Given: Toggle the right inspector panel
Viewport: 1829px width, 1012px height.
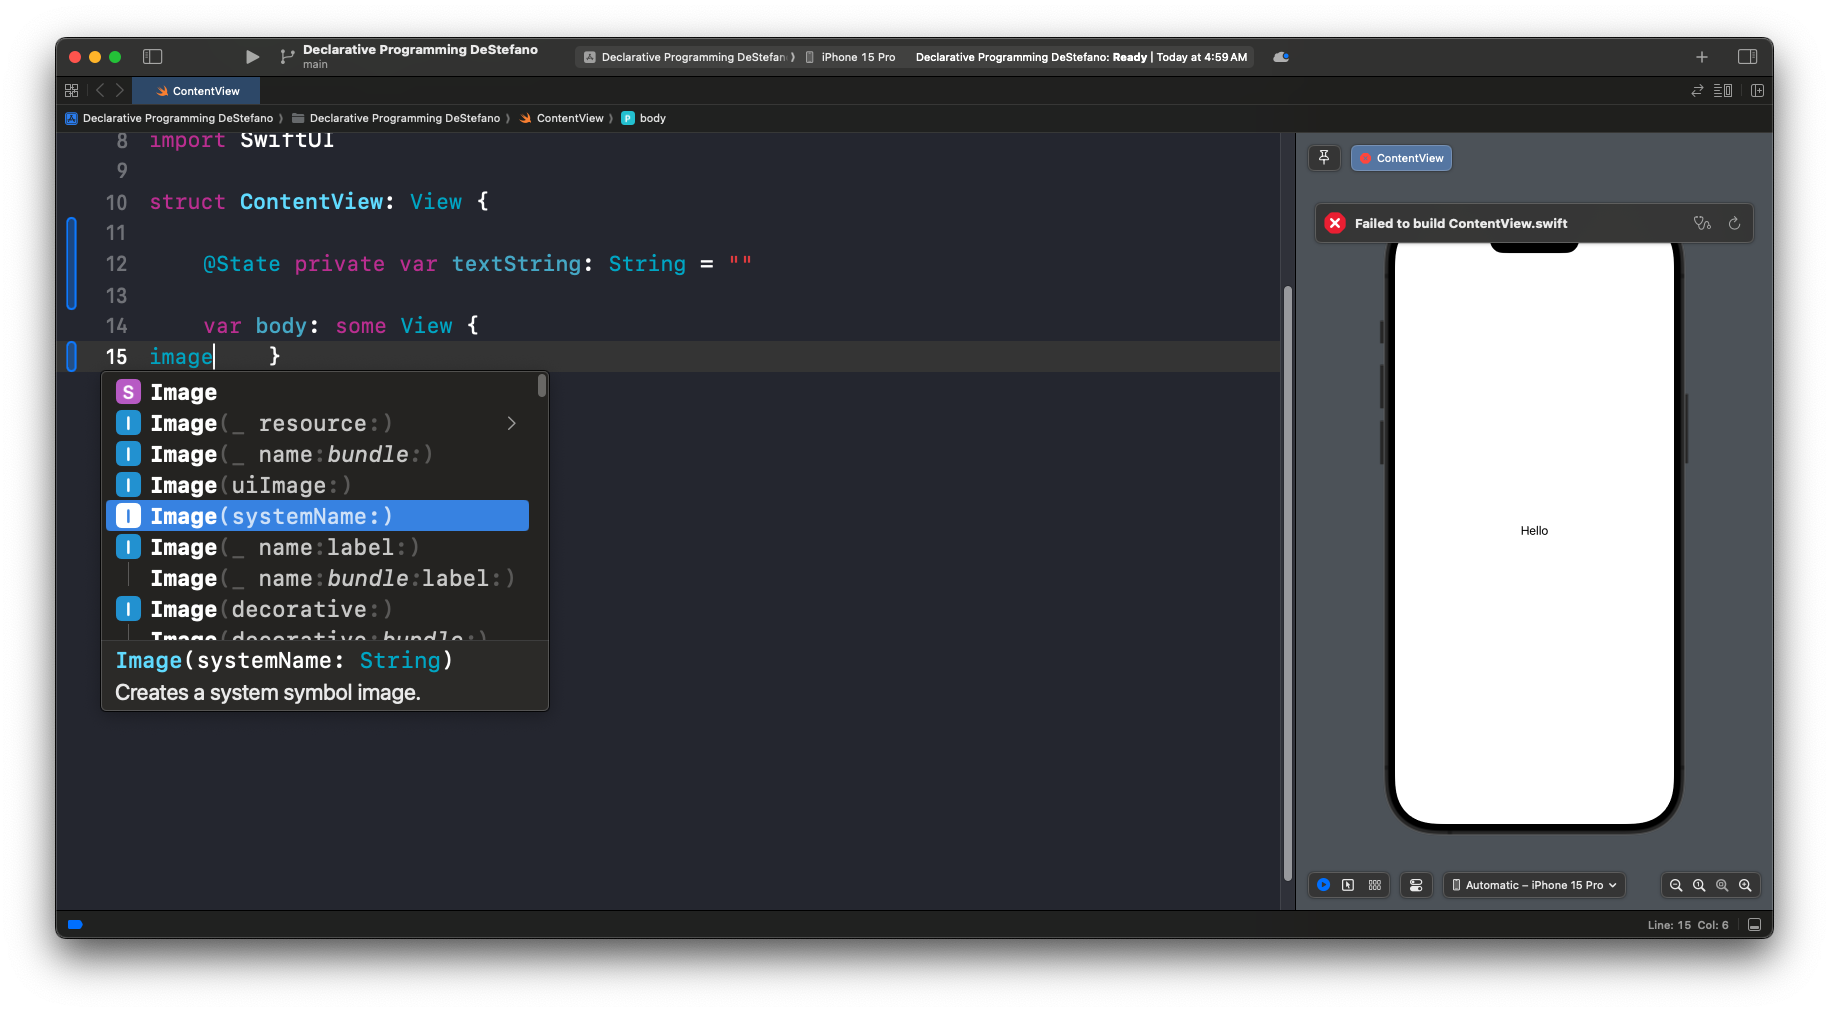Looking at the screenshot, I should 1748,57.
